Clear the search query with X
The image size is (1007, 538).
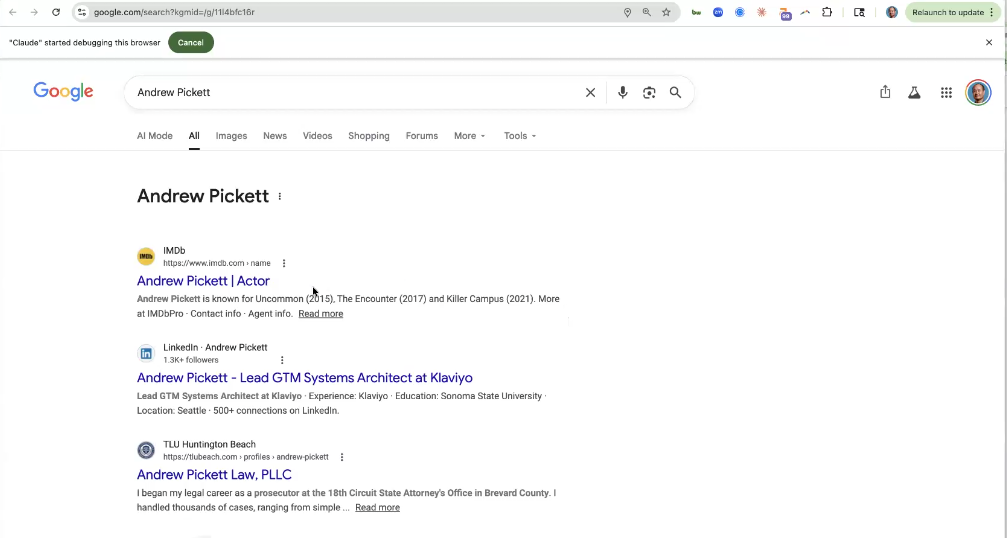(590, 92)
